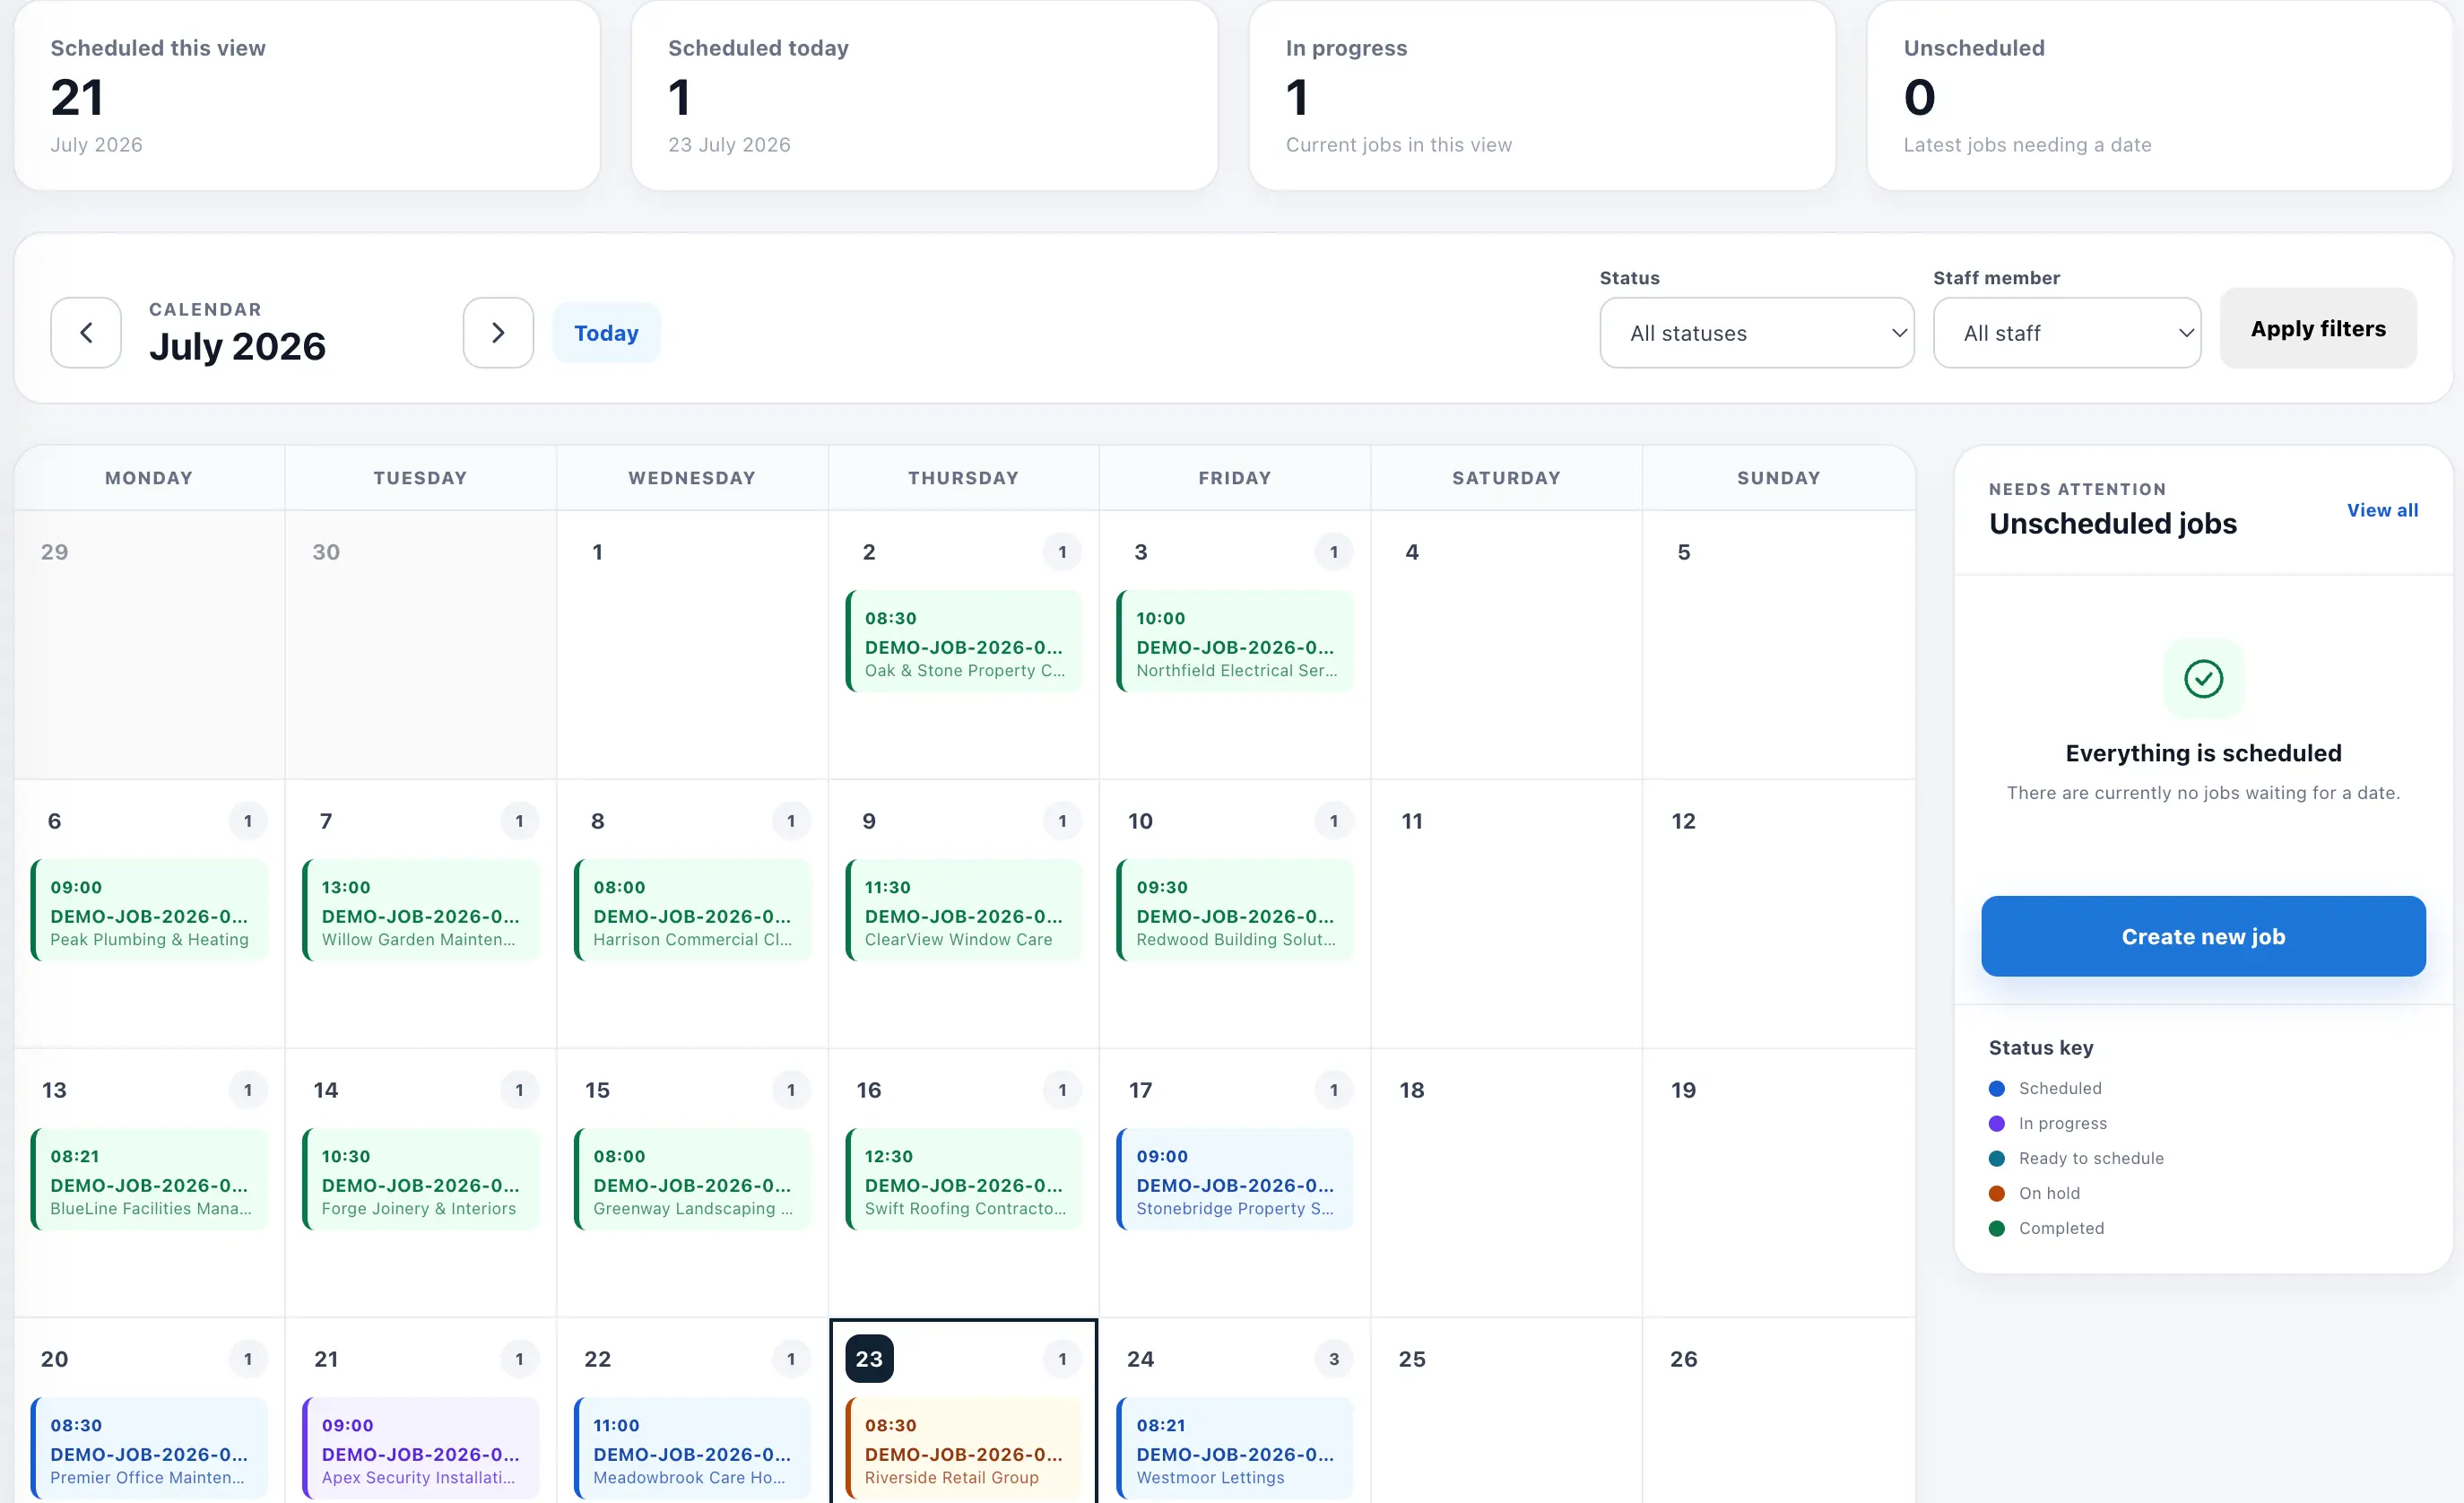
Task: Go to next month with right arrow
Action: tap(498, 332)
